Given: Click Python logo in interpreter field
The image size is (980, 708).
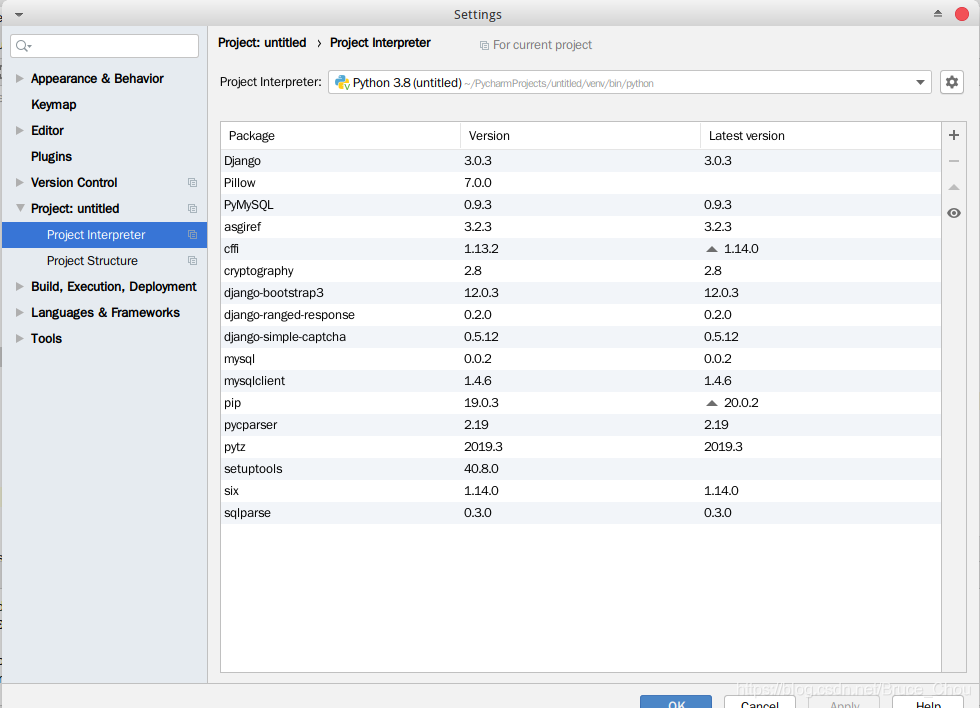Looking at the screenshot, I should (342, 82).
